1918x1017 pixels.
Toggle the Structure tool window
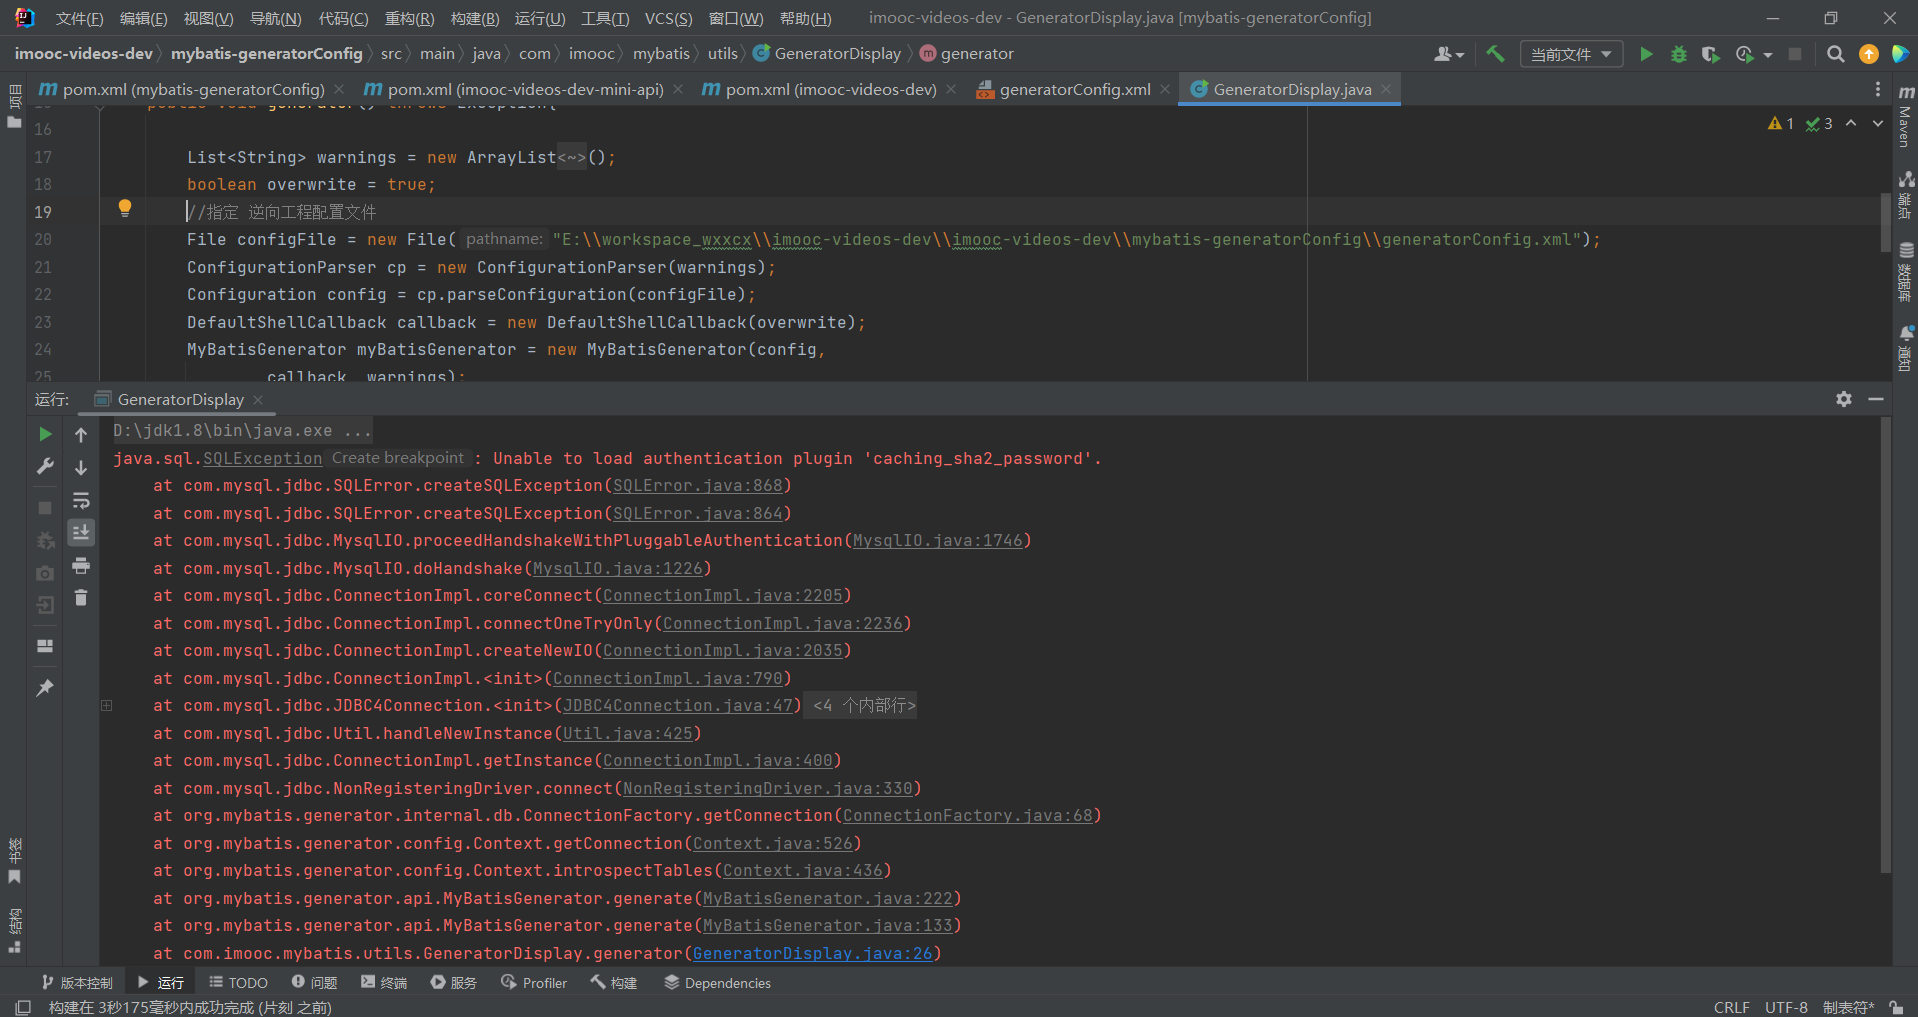tap(14, 930)
